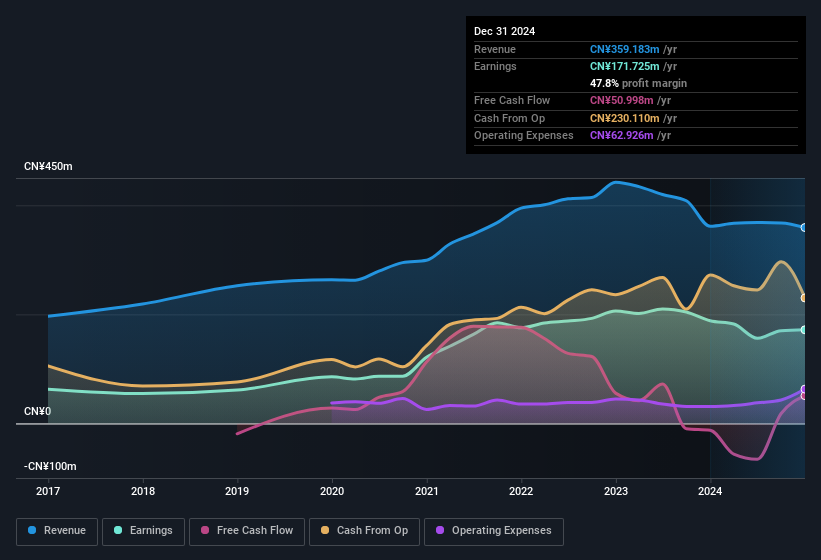This screenshot has width=821, height=560.
Task: Select the 2017 label on the x-axis
Action: (48, 491)
